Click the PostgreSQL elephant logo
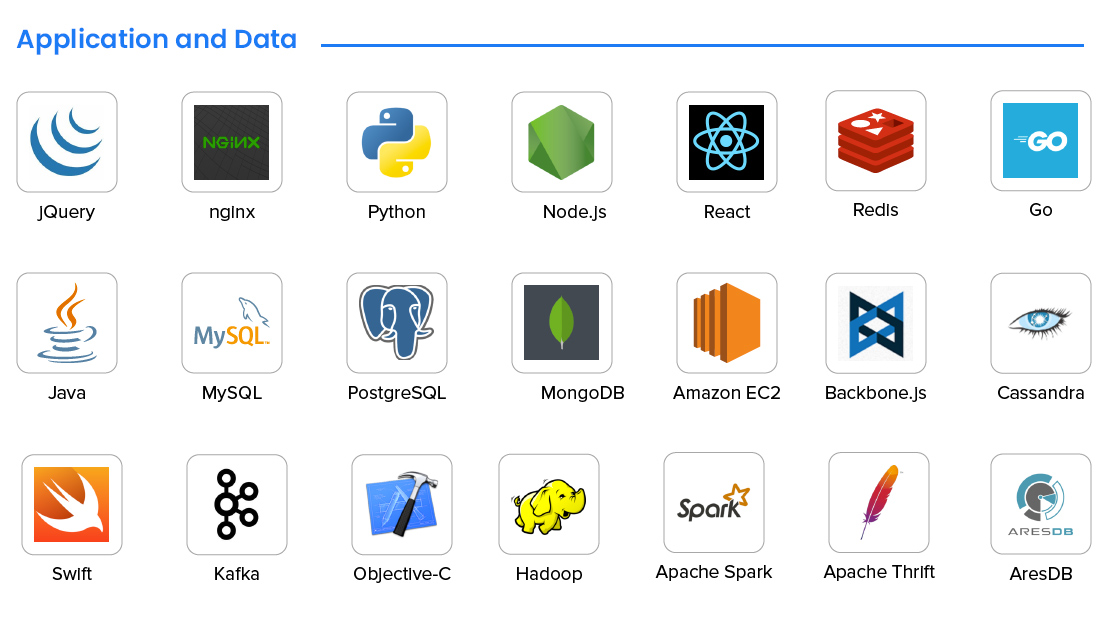 pyautogui.click(x=396, y=322)
